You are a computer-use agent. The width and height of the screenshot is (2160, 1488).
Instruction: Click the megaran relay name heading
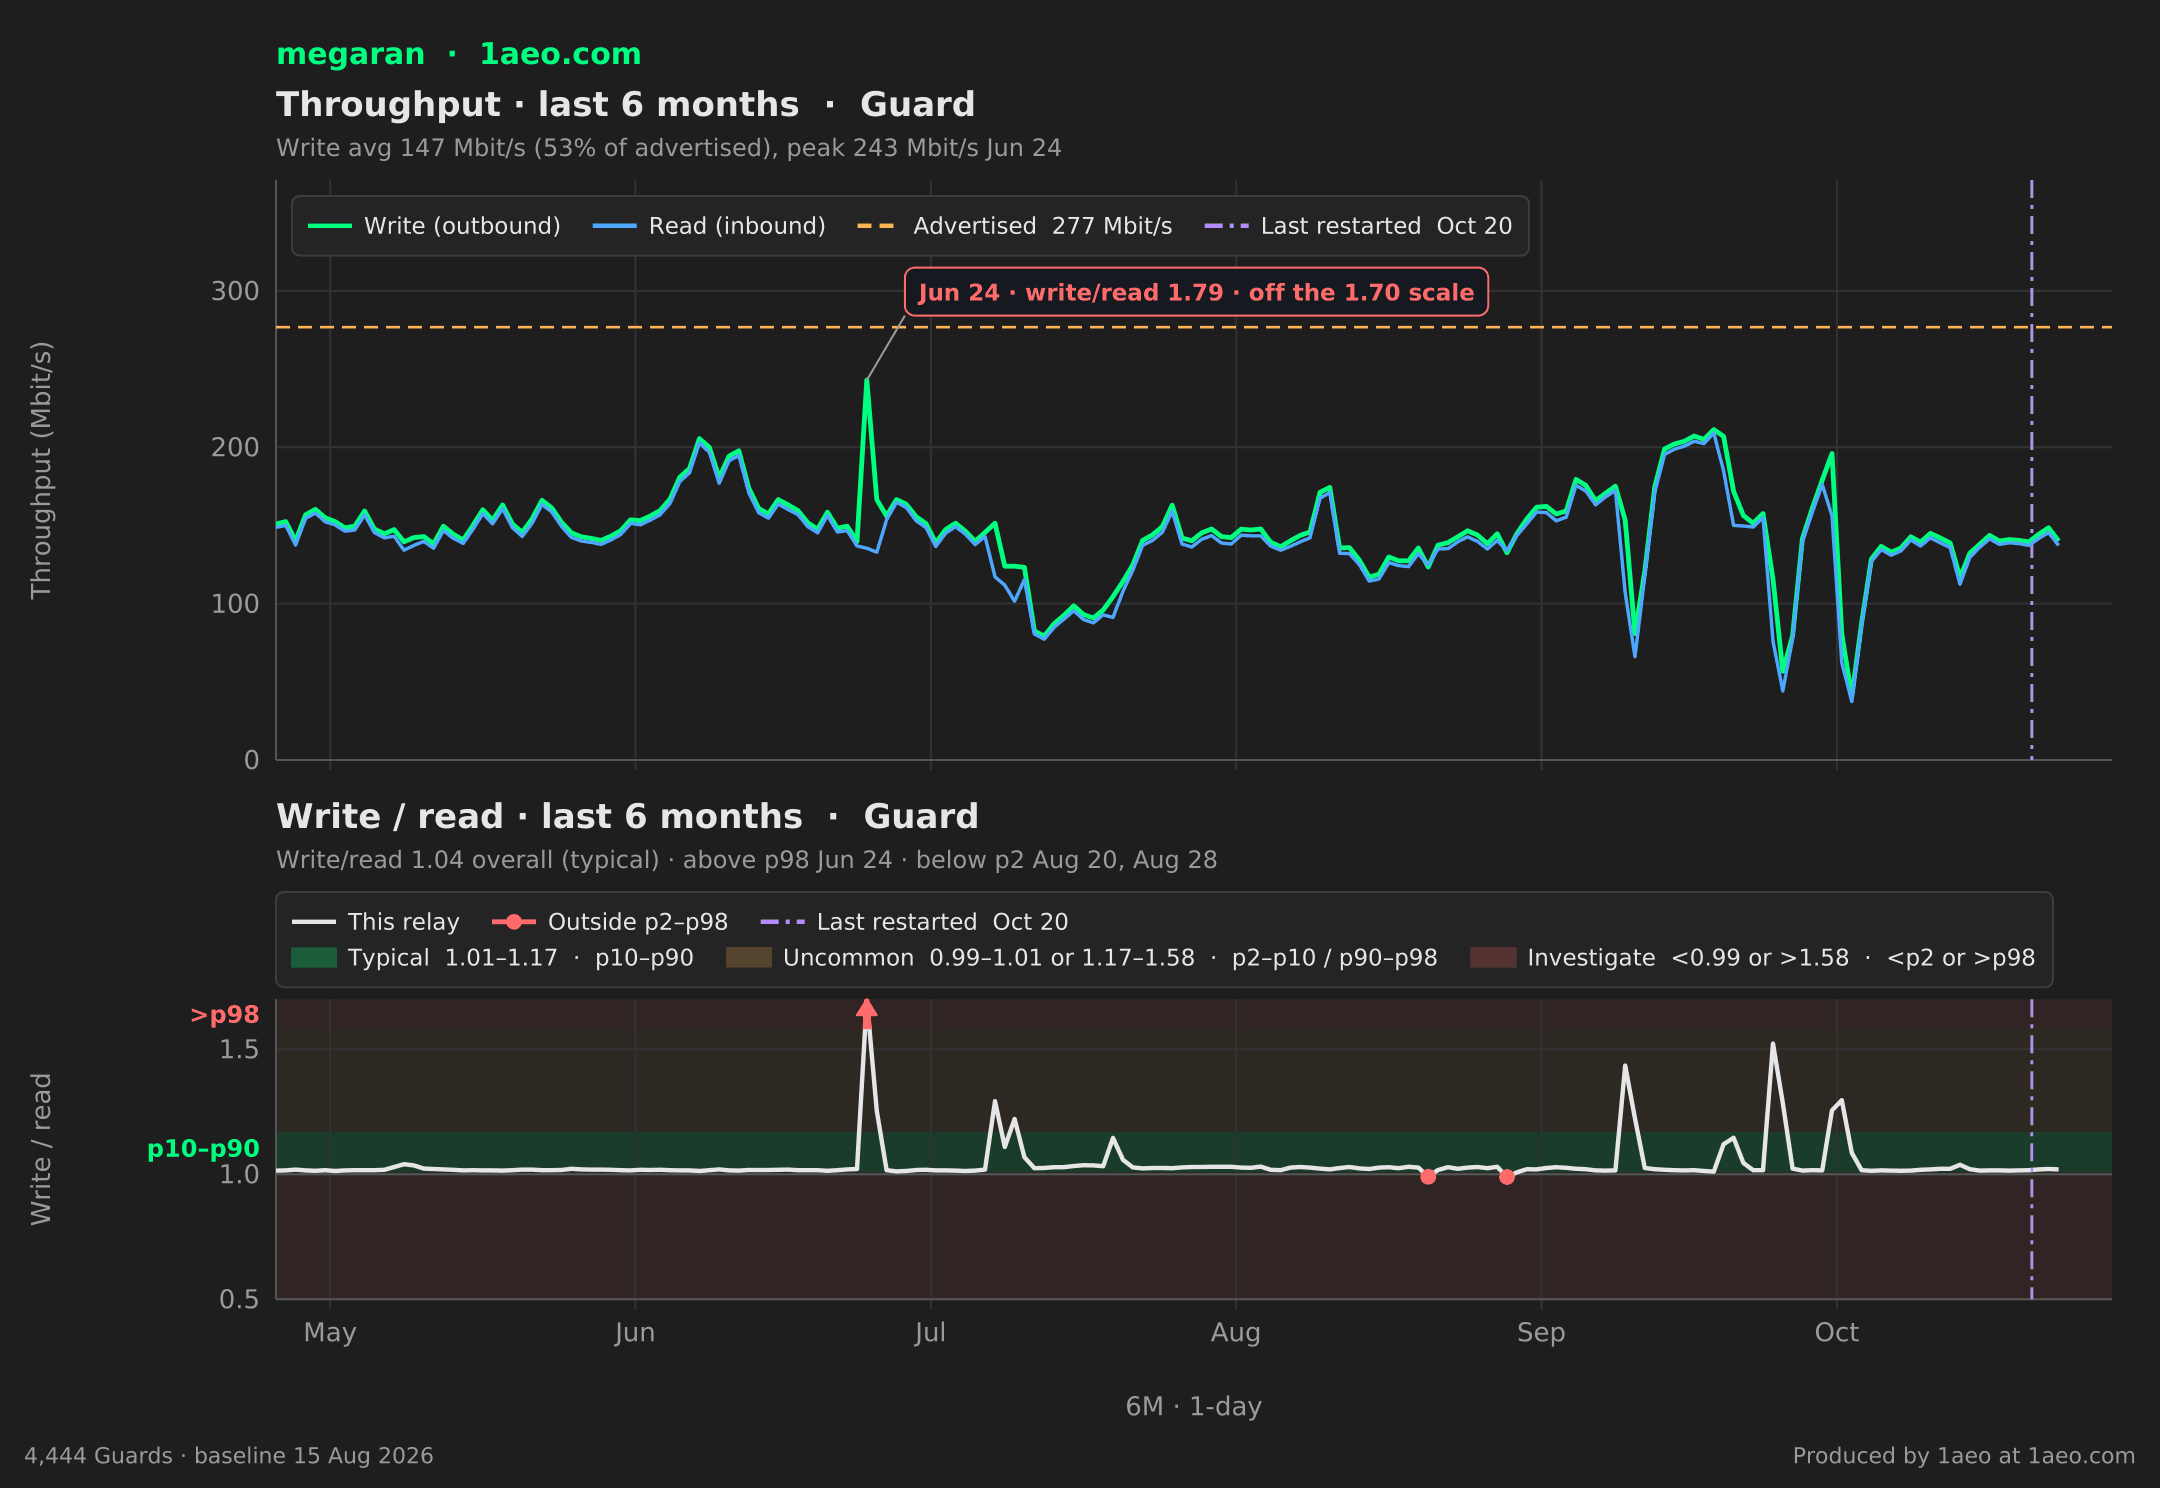(x=350, y=54)
